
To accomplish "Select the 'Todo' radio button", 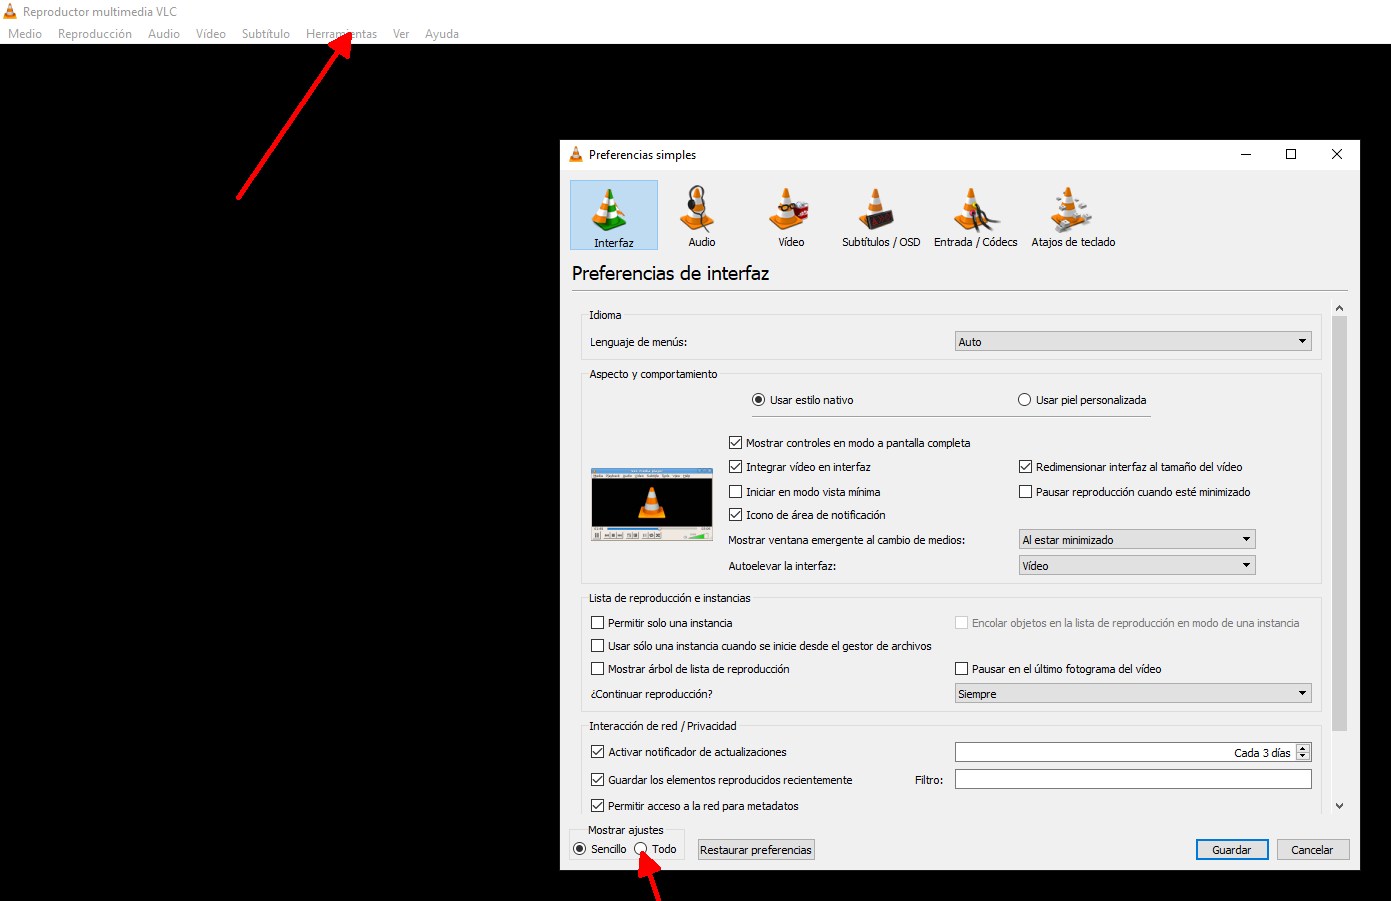I will click(x=641, y=849).
